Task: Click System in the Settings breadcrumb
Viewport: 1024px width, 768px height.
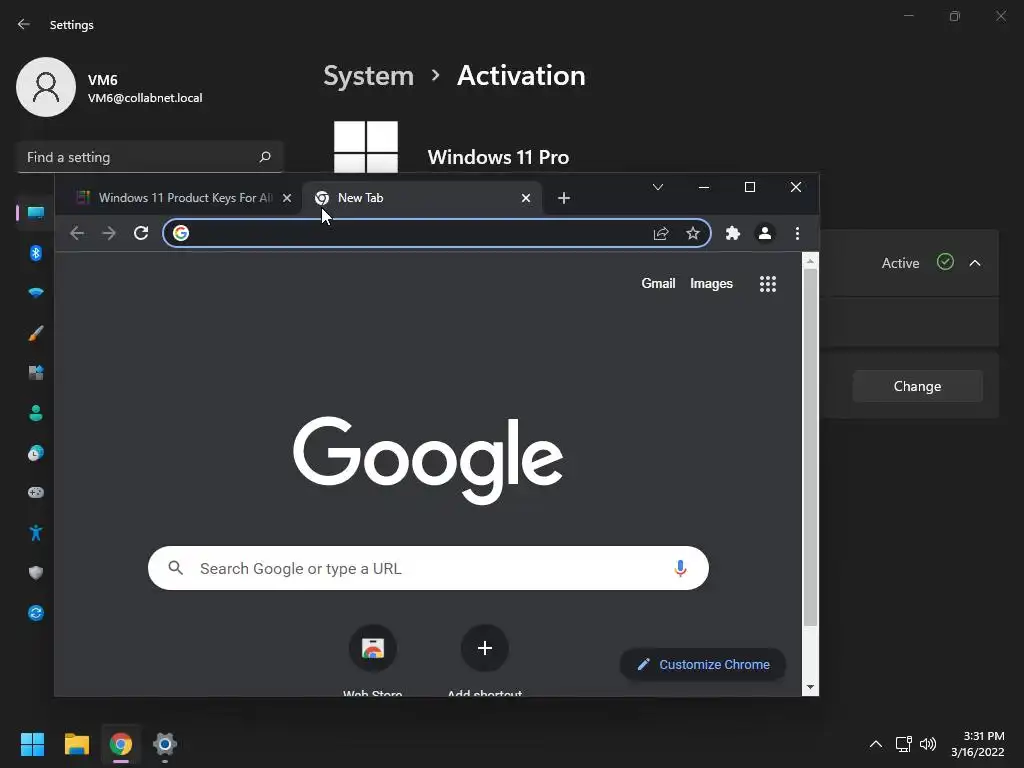Action: 368,76
